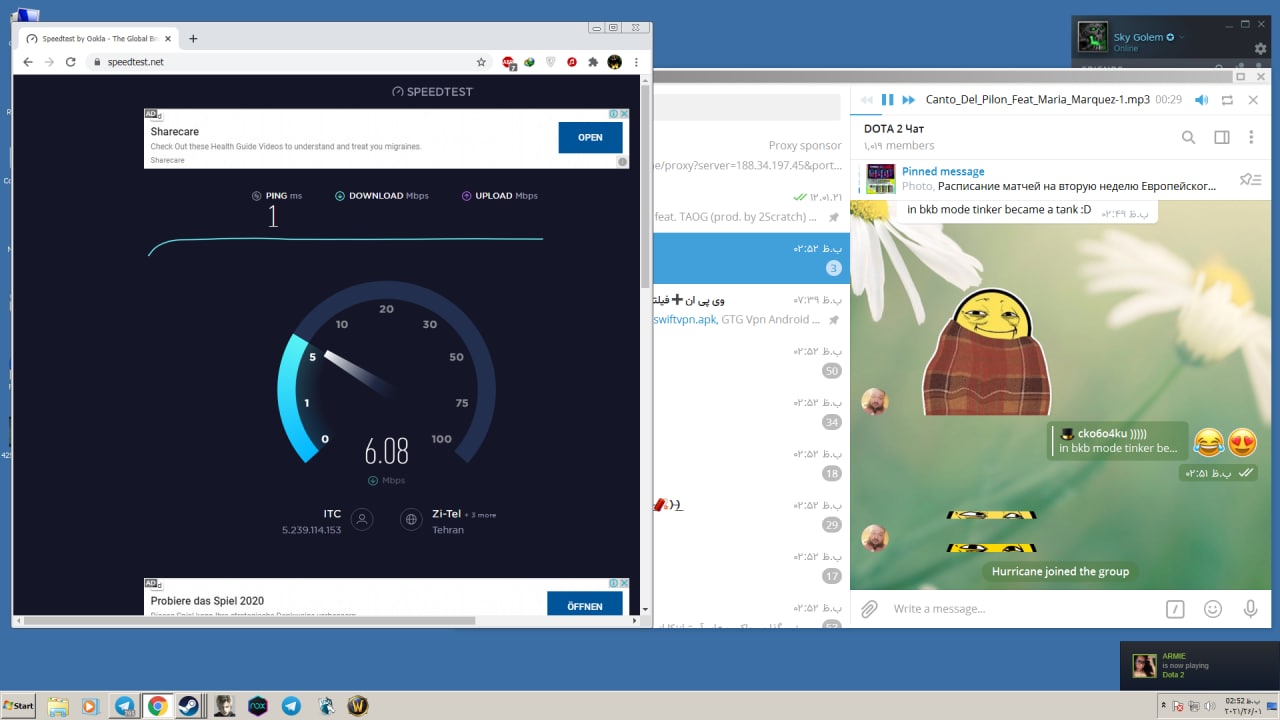Go forward in the Chrome browser
This screenshot has height=720, width=1280.
pos(49,62)
